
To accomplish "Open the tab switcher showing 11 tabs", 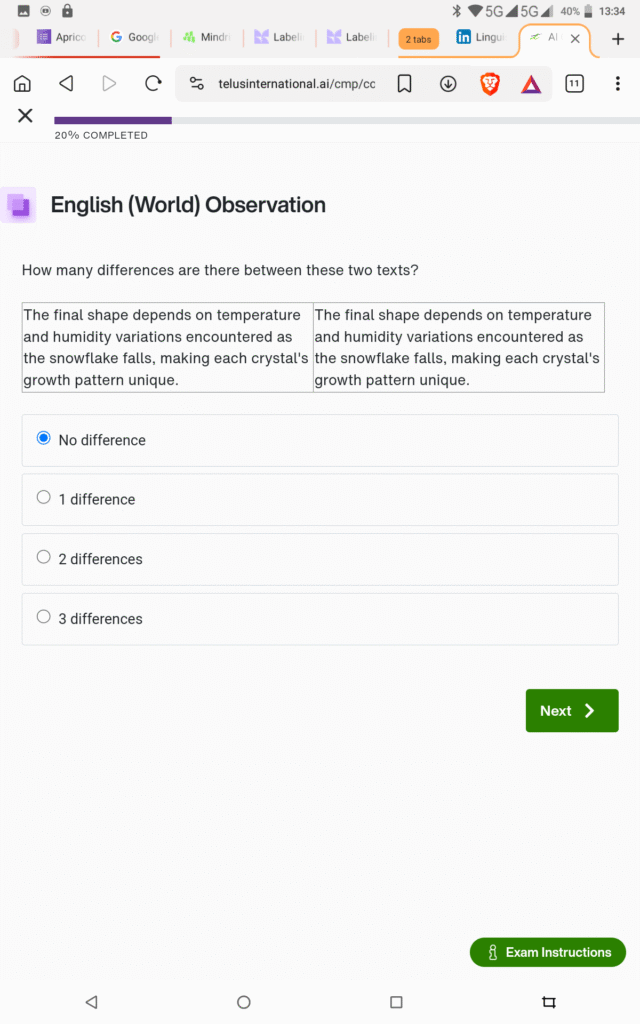I will [x=574, y=84].
